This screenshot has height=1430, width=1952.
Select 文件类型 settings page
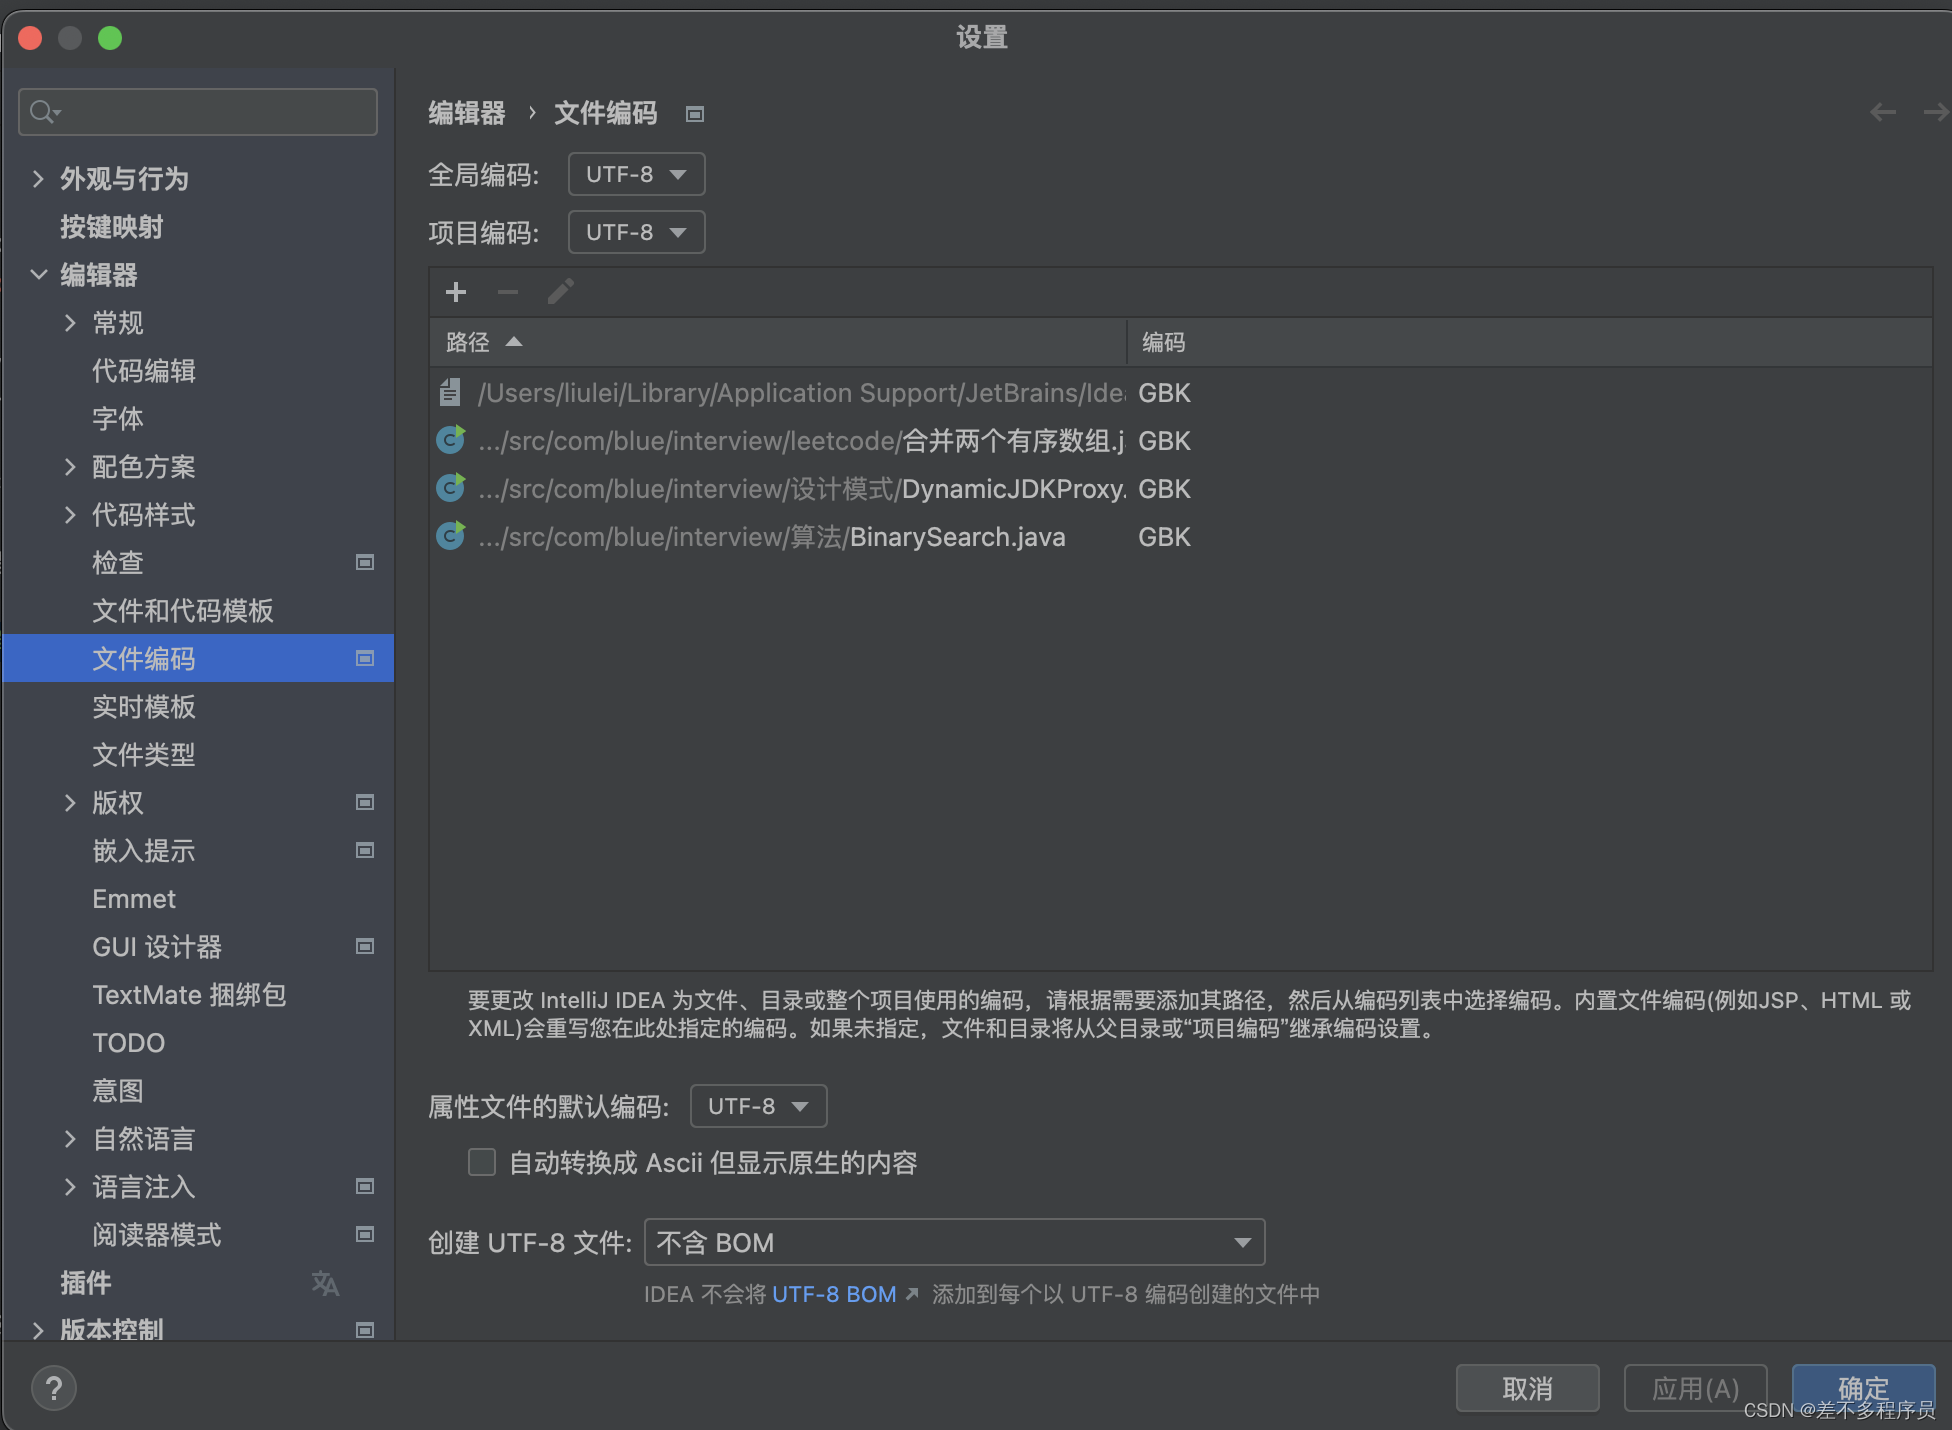(144, 755)
